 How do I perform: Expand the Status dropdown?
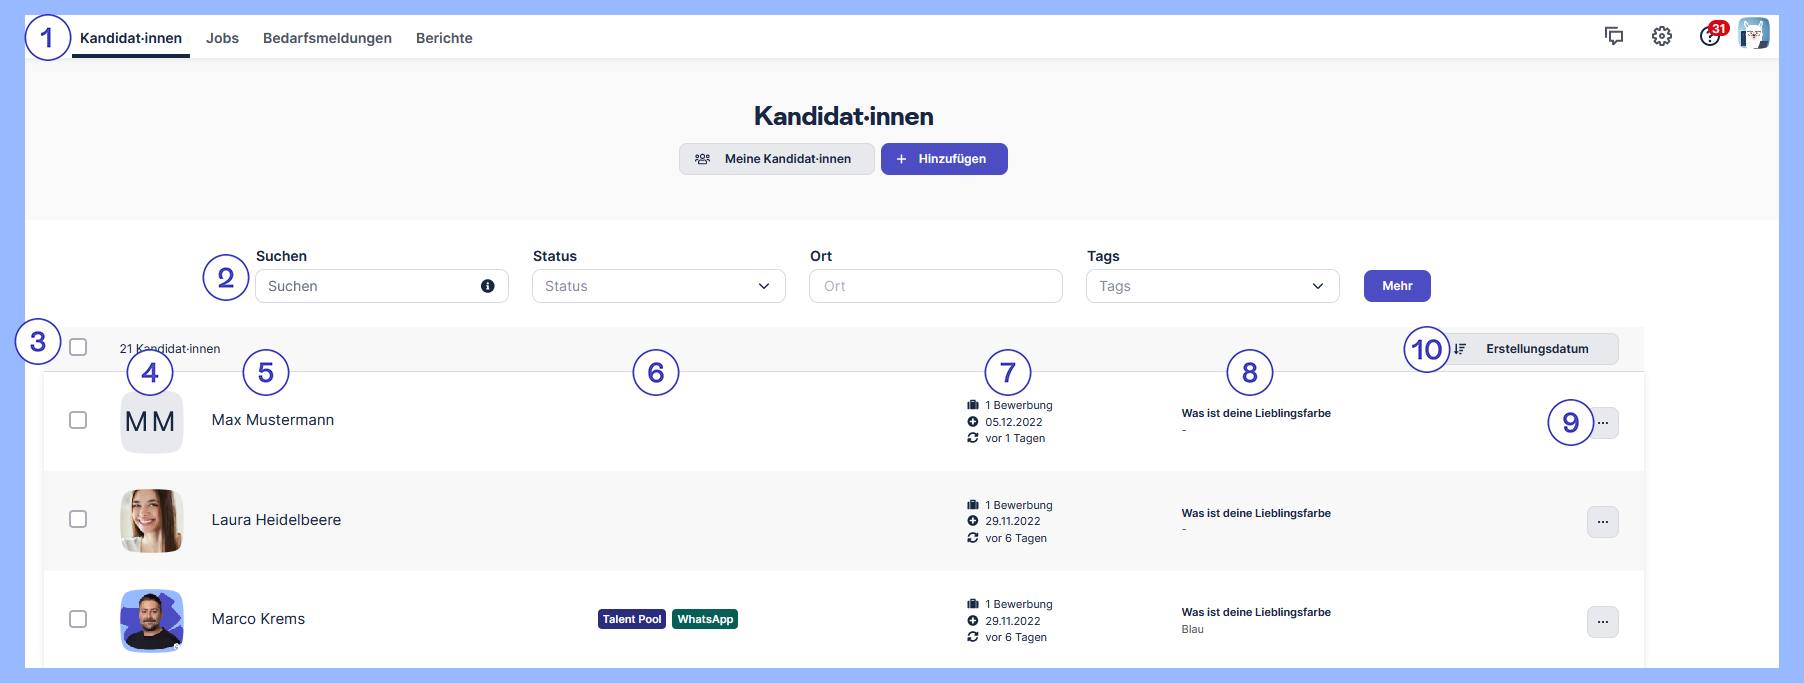(658, 286)
